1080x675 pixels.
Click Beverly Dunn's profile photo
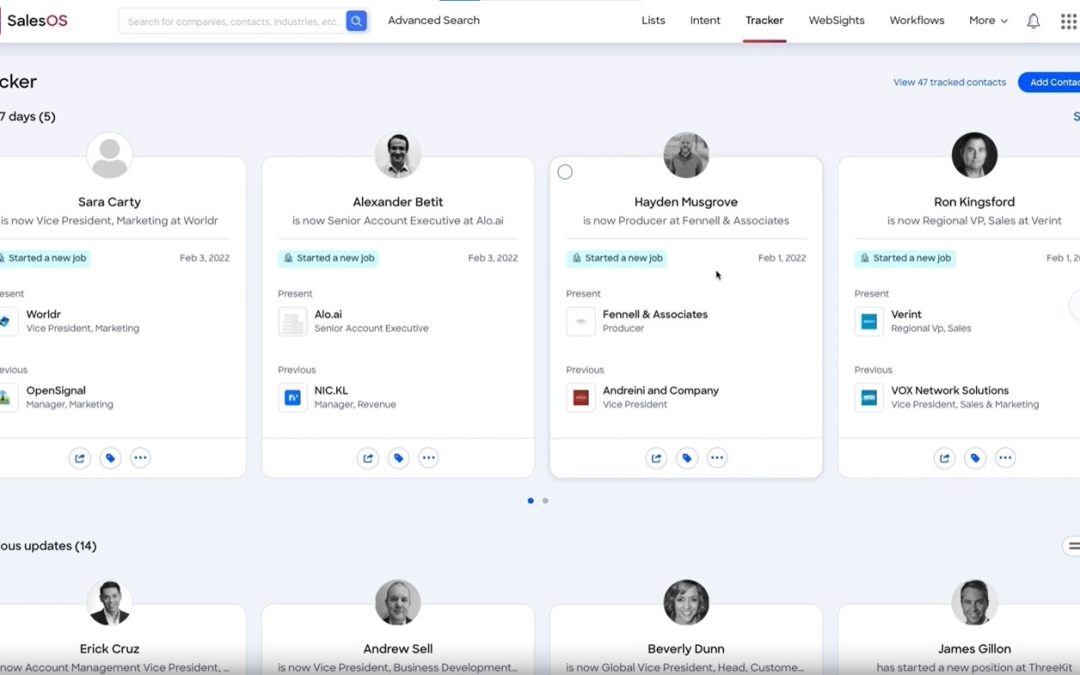(685, 603)
